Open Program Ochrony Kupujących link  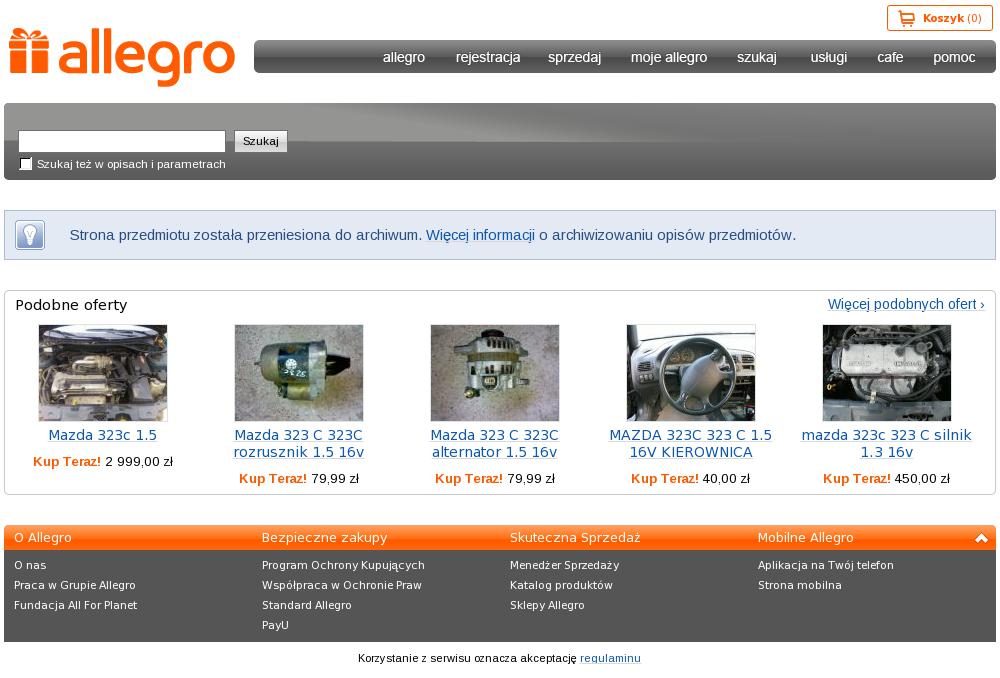[343, 565]
